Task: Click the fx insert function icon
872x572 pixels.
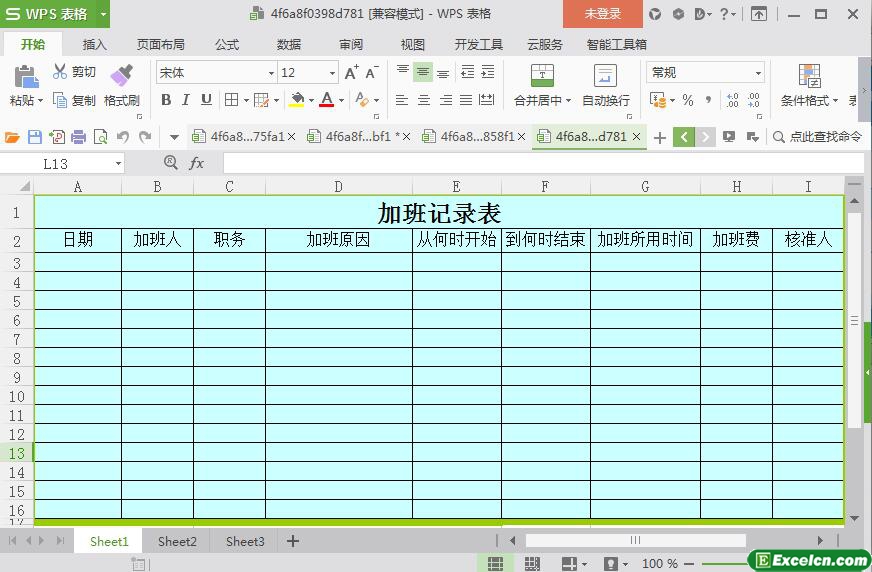Action: pos(196,163)
